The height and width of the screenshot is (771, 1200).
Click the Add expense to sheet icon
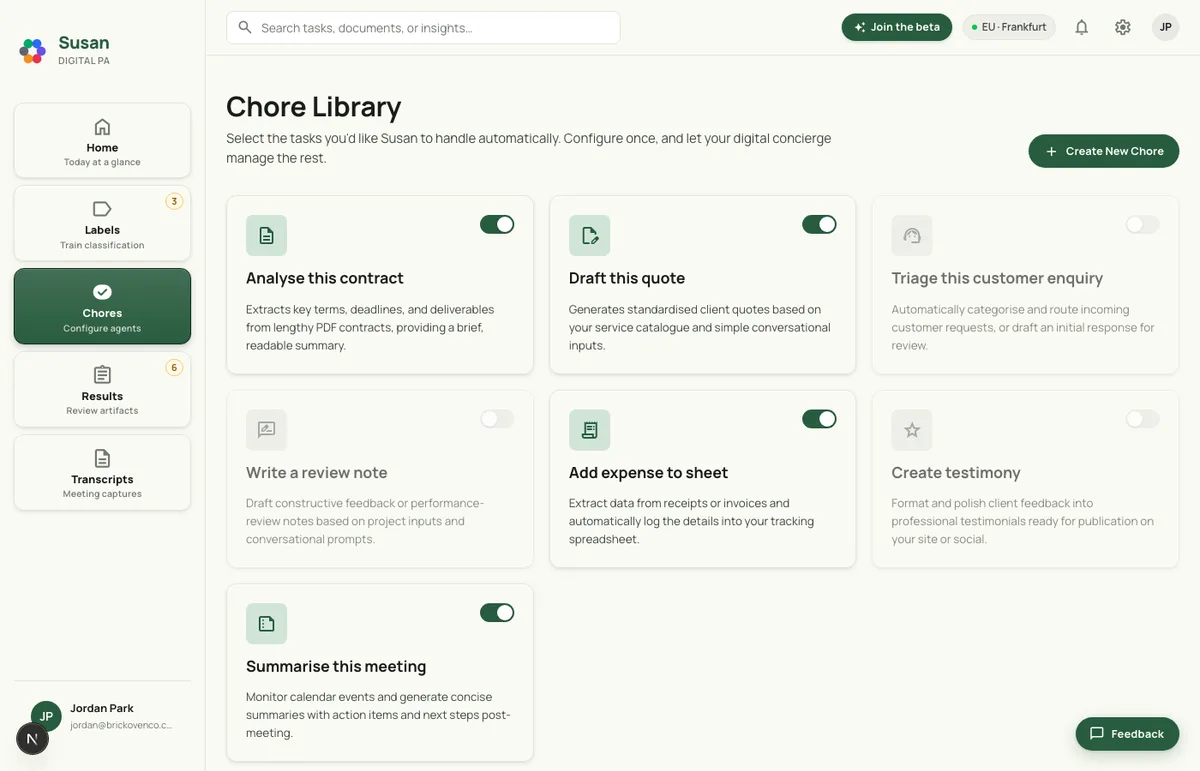[589, 430]
